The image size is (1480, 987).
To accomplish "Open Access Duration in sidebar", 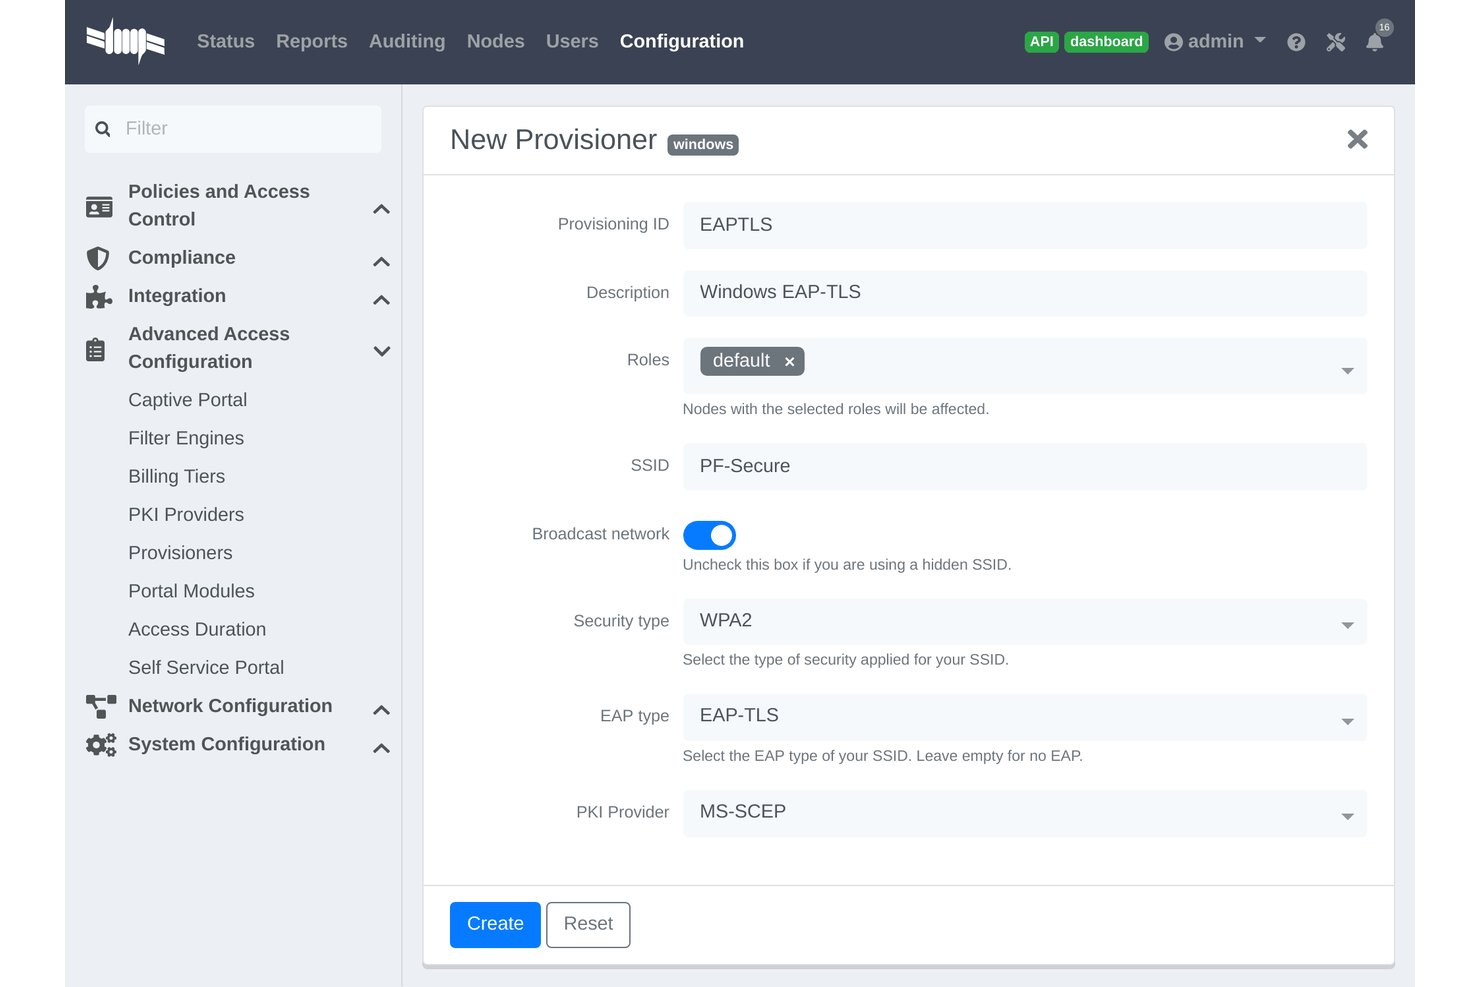I will pos(197,630).
